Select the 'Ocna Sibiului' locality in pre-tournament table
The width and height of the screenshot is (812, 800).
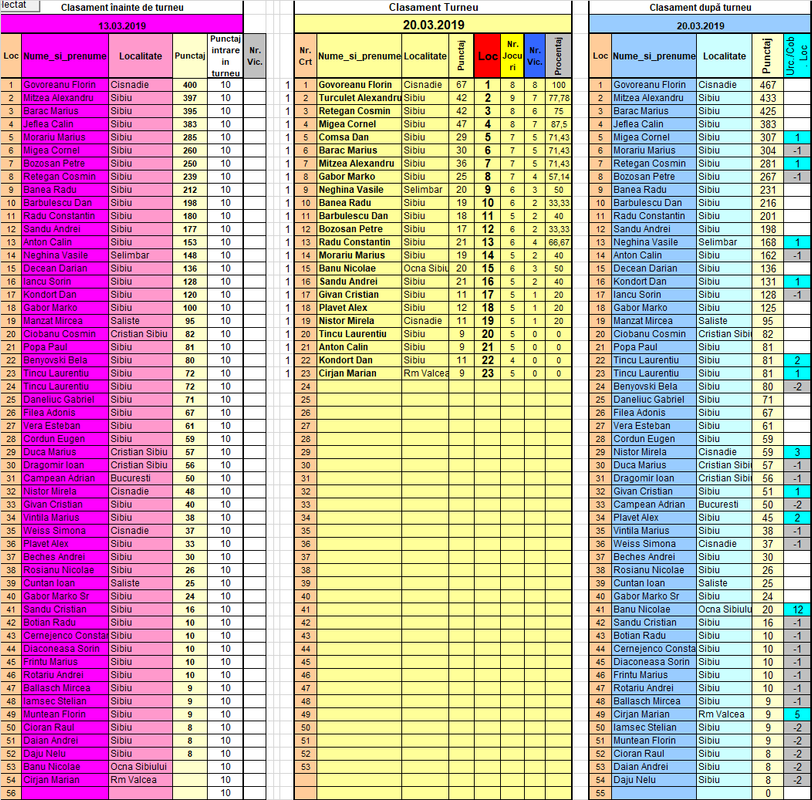click(x=140, y=767)
